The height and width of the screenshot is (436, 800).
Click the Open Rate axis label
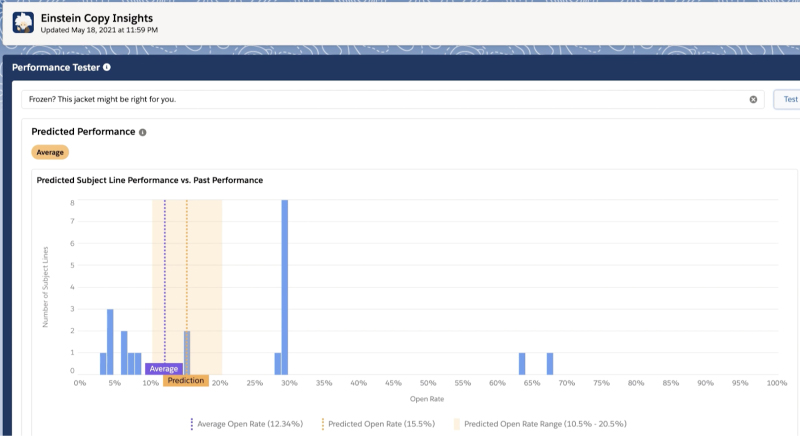pyautogui.click(x=427, y=399)
